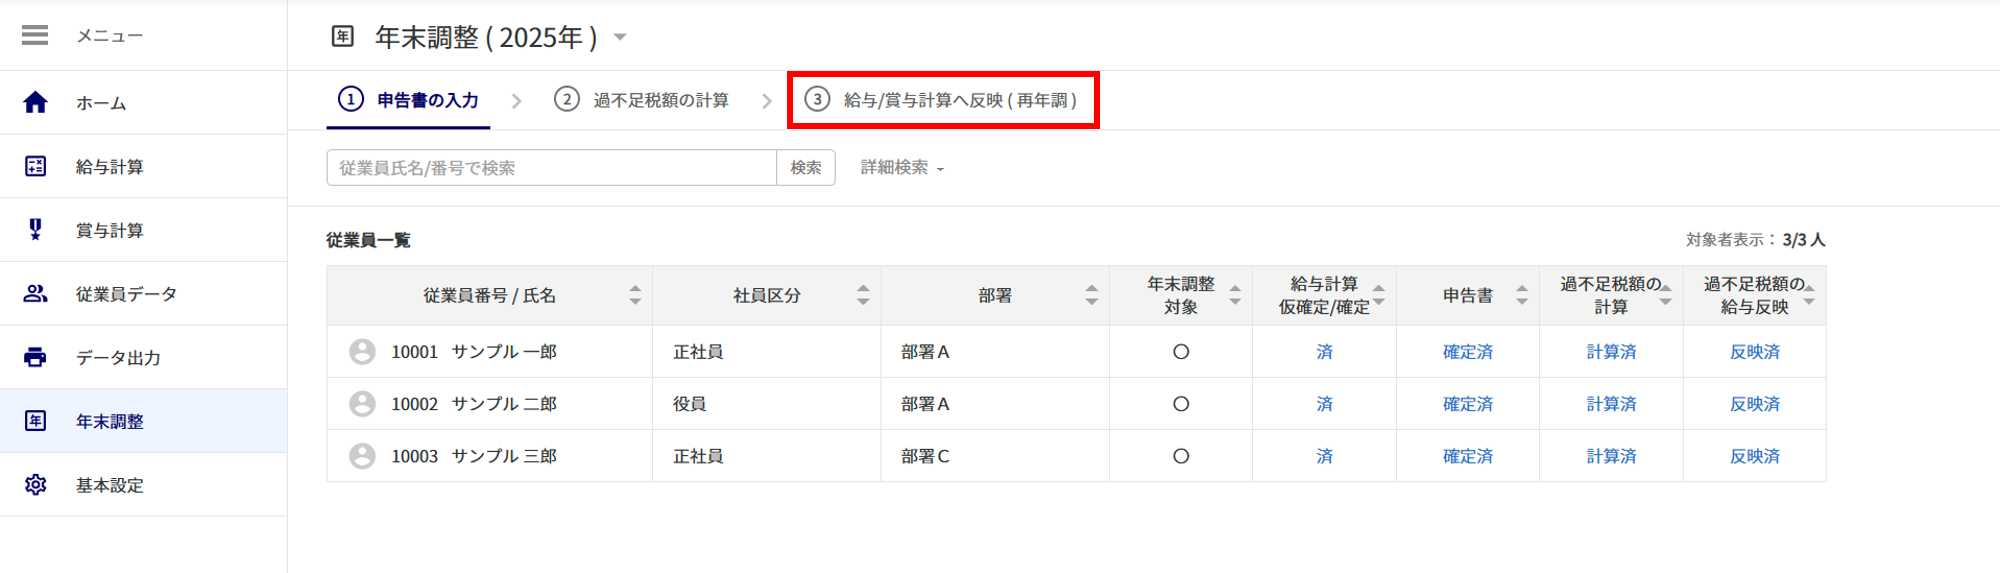
Task: Go to step 3 給与/賞与計算へ反映 tab
Action: click(x=942, y=100)
